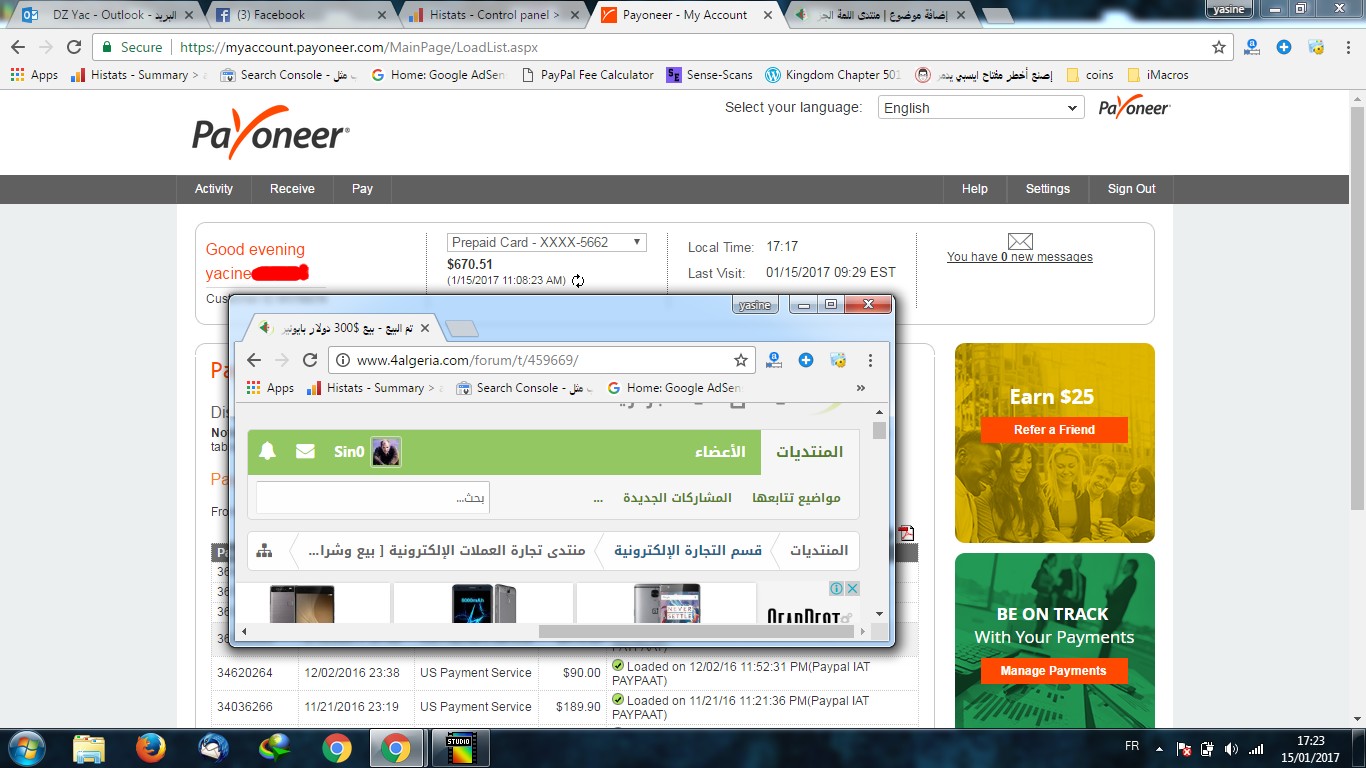The image size is (1366, 768).
Task: Open the Activity menu
Action: point(214,189)
